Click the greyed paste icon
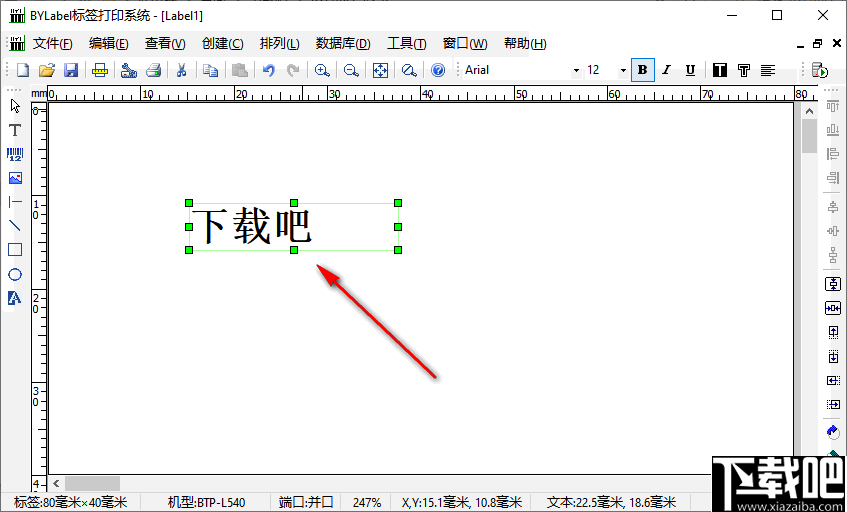Viewport: 847px width, 512px height. click(239, 70)
